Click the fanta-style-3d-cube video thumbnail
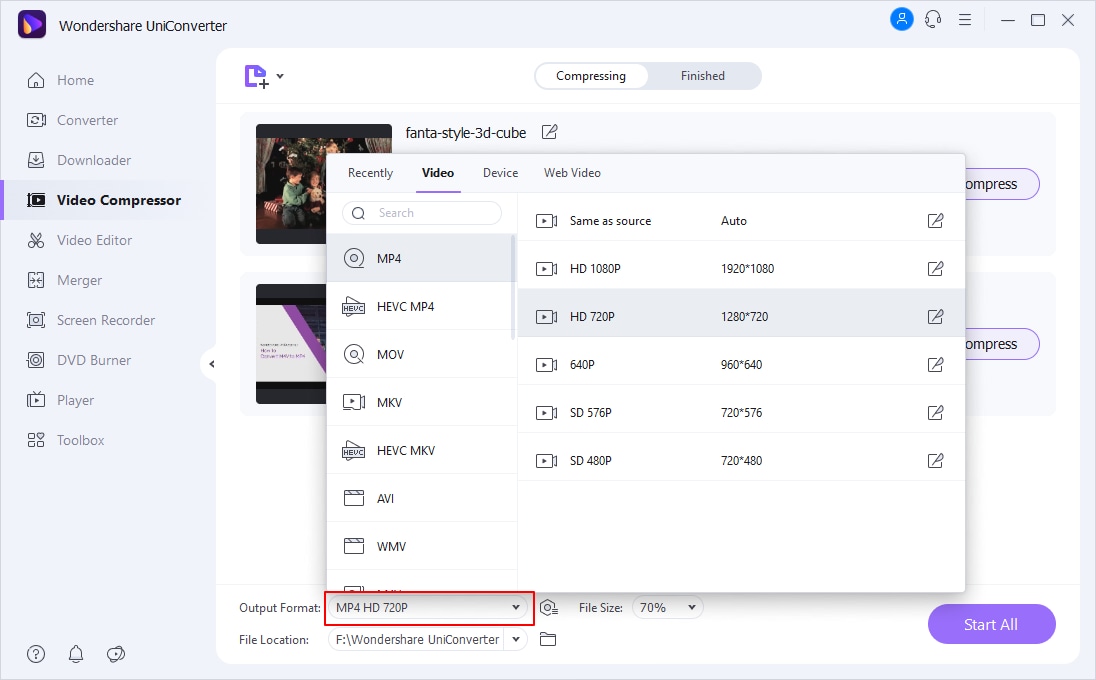 (x=291, y=184)
